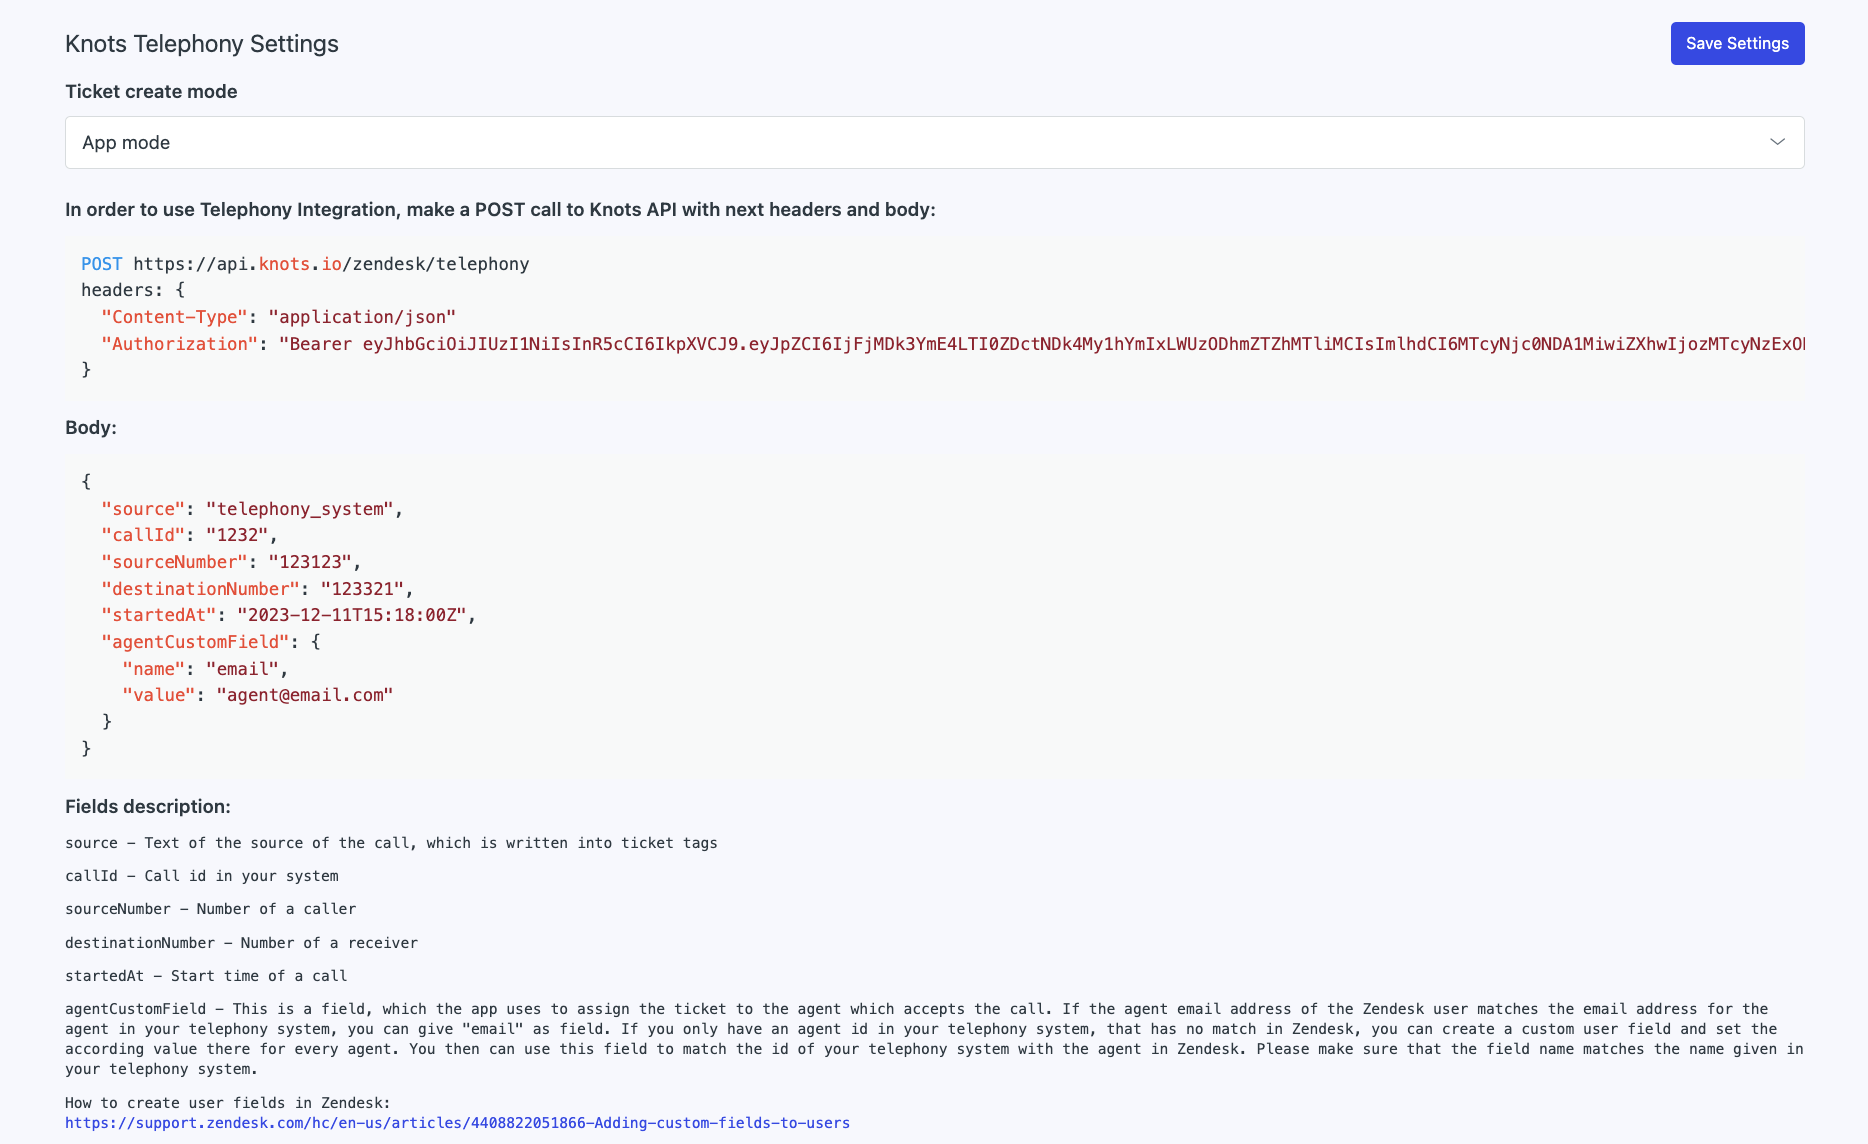Viewport: 1868px width, 1144px height.
Task: Open the Zendesk custom user fields article link
Action: click(x=457, y=1123)
